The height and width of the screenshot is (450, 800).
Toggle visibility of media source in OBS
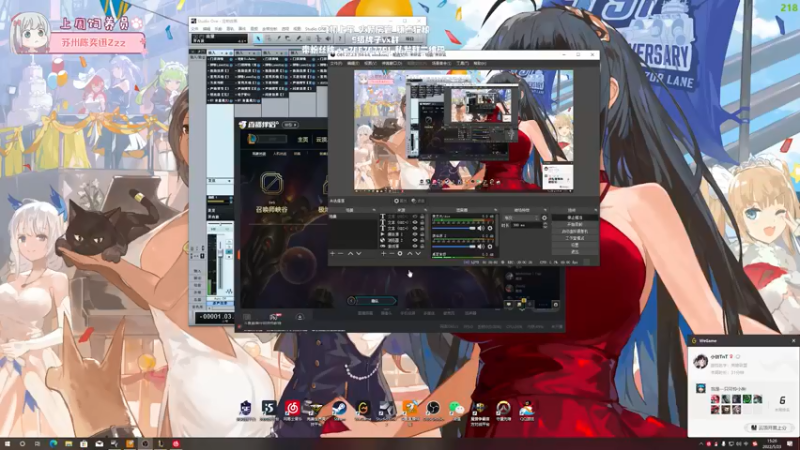tap(415, 234)
